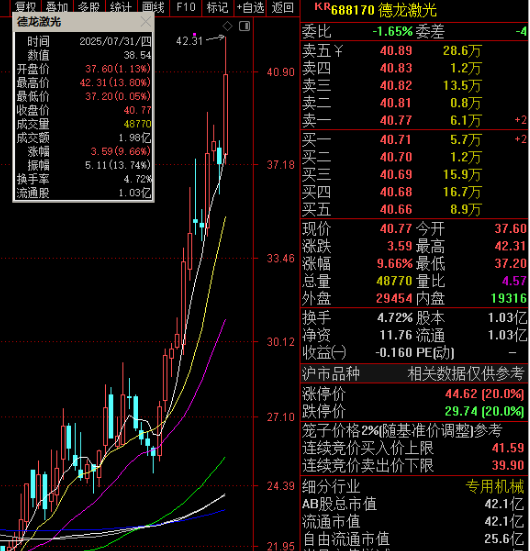Screen dimensions: 530x551
Task: Click the 叠加 toolbar button
Action: coord(57,7)
